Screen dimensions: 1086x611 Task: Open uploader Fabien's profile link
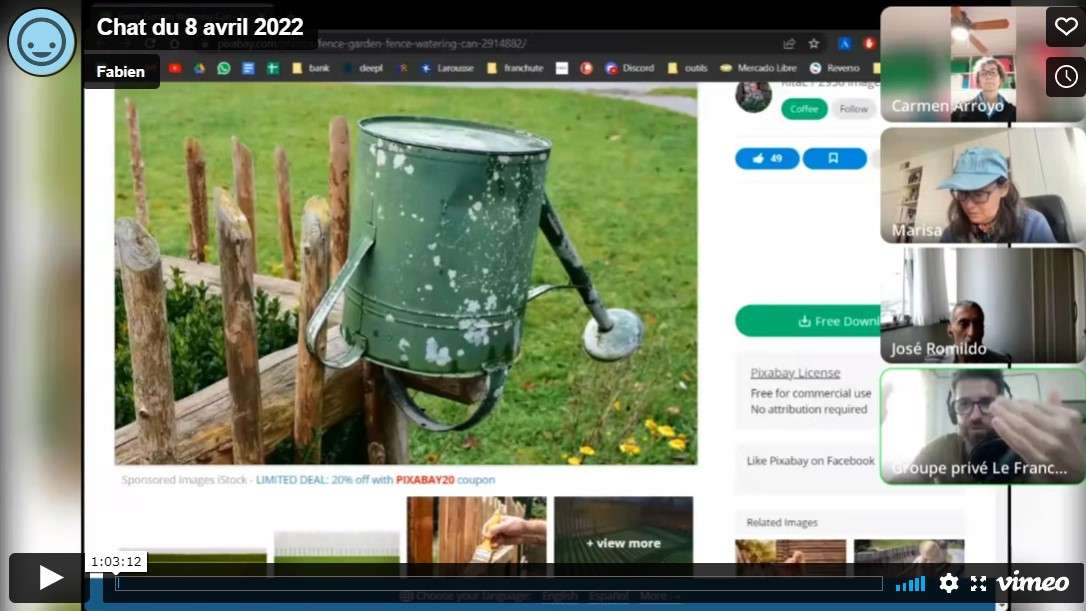121,71
